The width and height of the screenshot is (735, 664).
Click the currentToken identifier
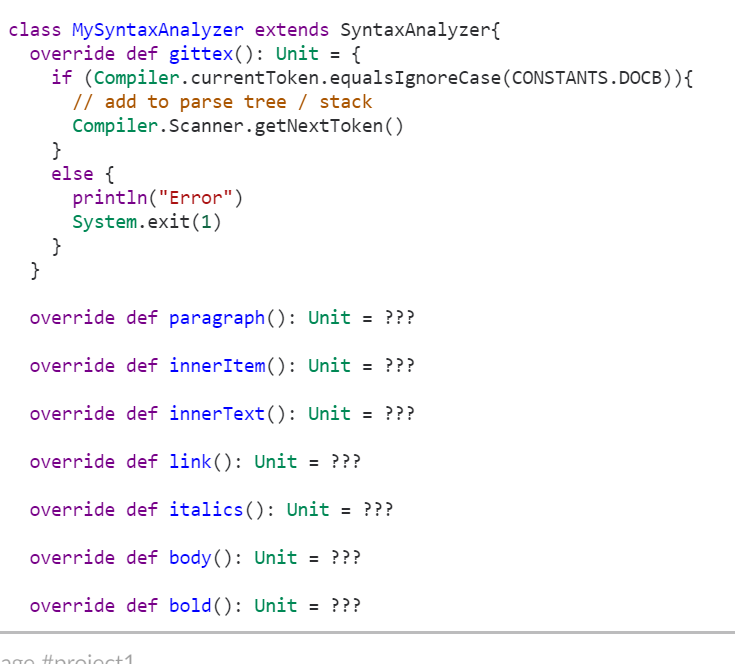click(255, 78)
